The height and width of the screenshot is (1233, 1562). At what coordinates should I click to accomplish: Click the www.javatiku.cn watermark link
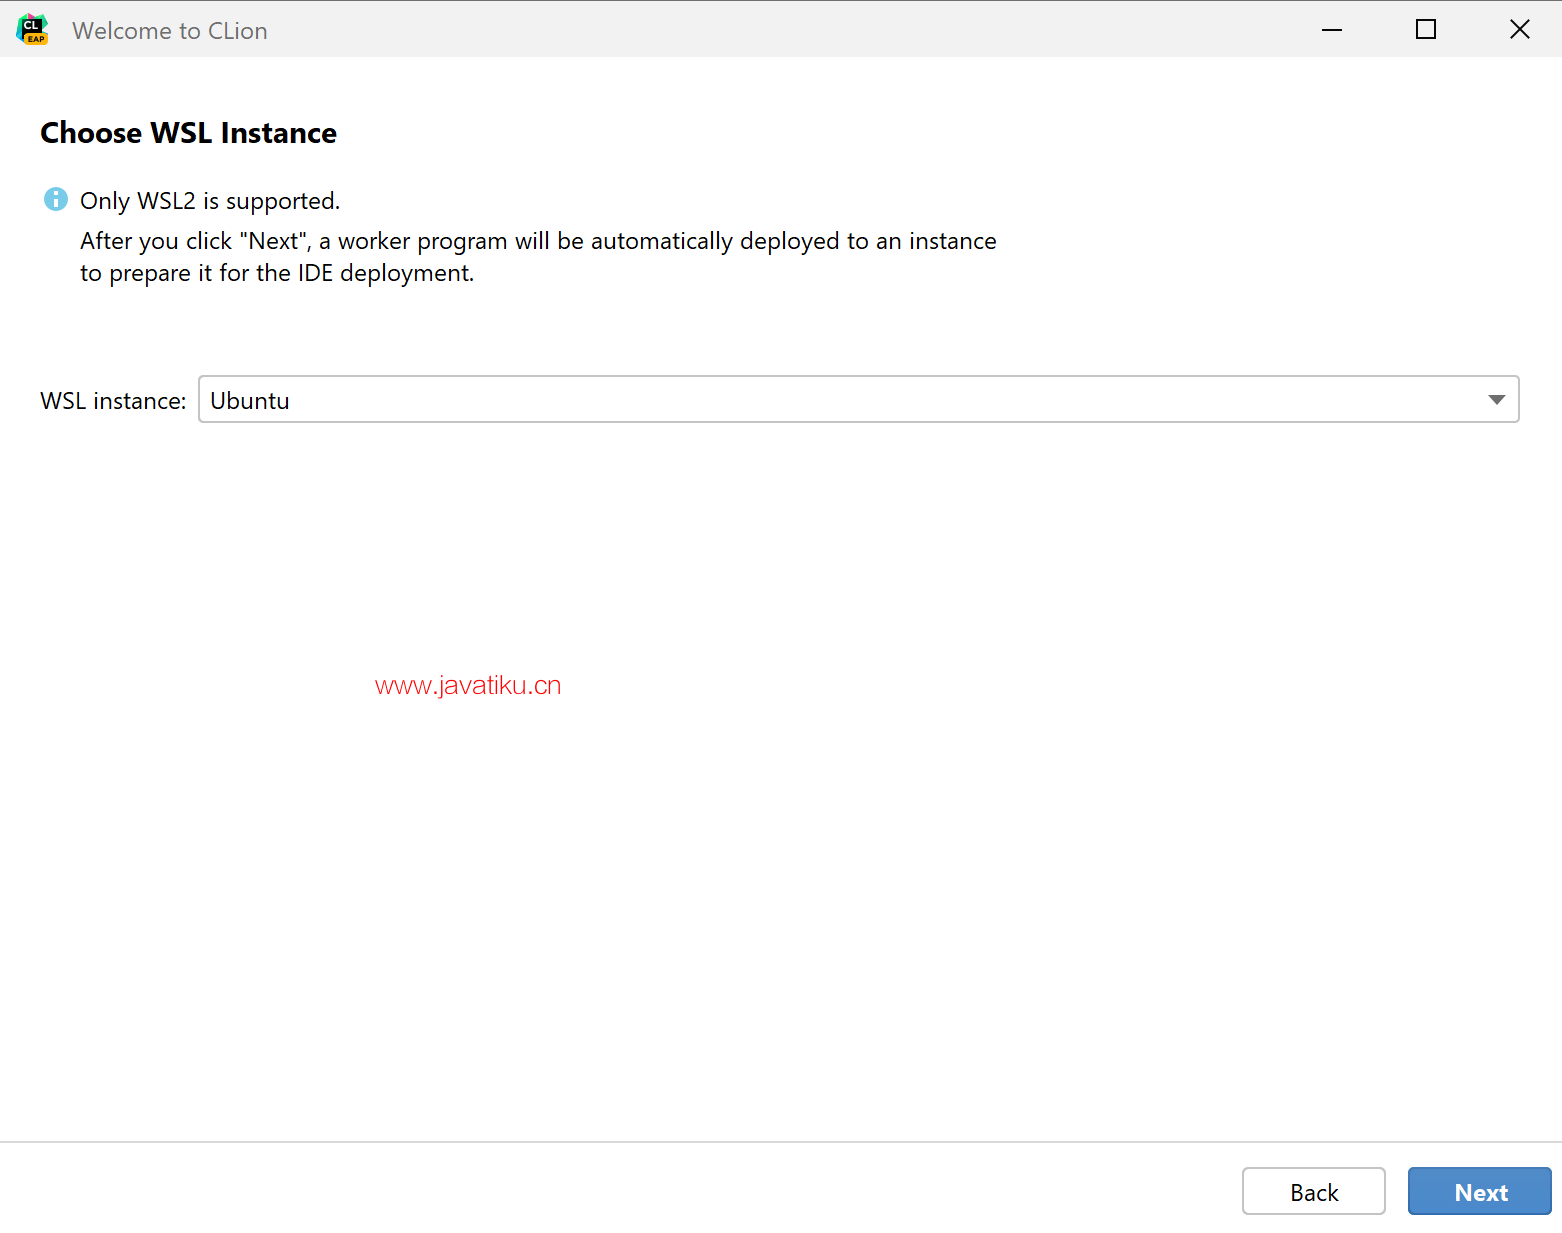click(x=467, y=685)
